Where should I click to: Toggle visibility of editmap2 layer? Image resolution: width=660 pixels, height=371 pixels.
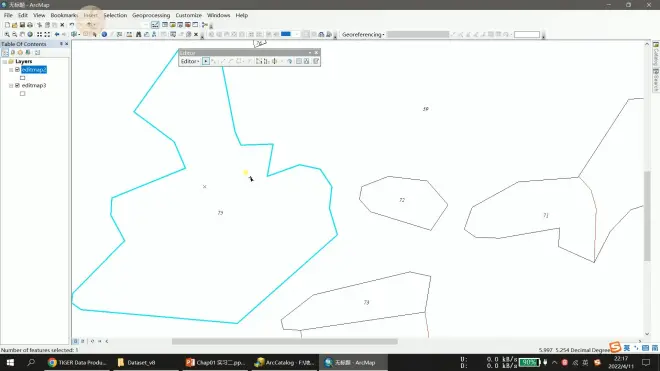(17, 69)
